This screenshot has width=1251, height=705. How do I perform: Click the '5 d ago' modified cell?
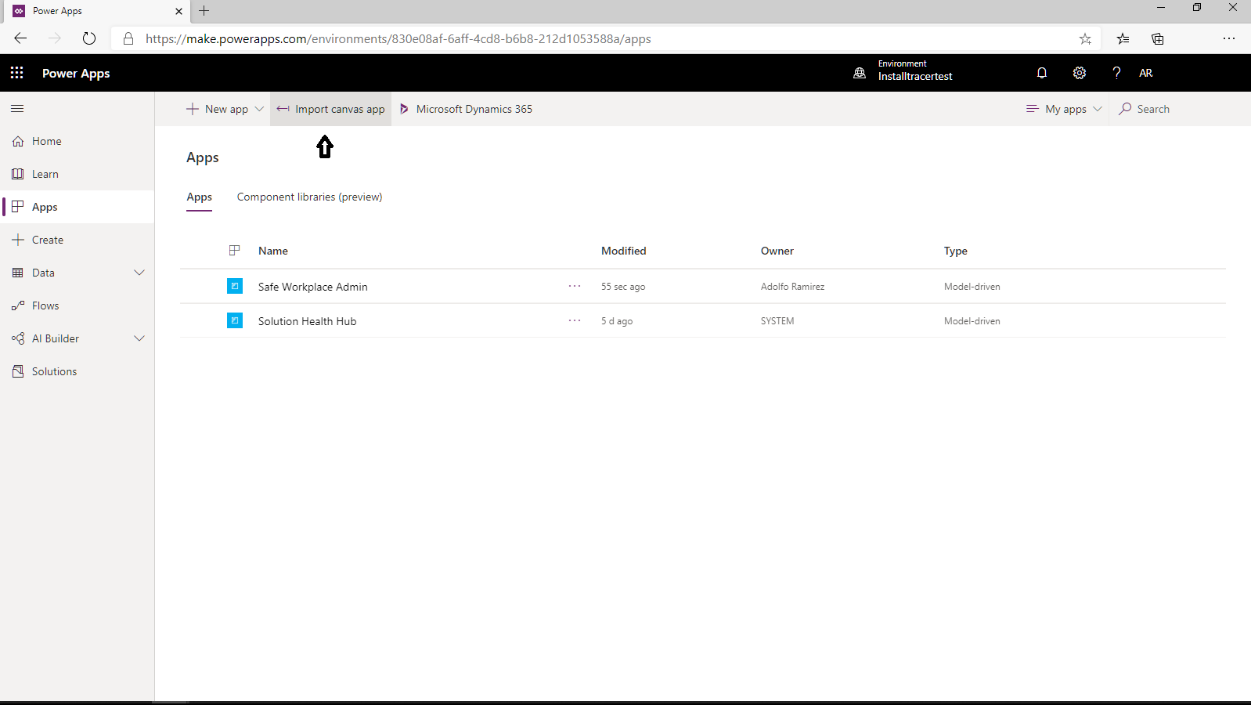tap(617, 321)
